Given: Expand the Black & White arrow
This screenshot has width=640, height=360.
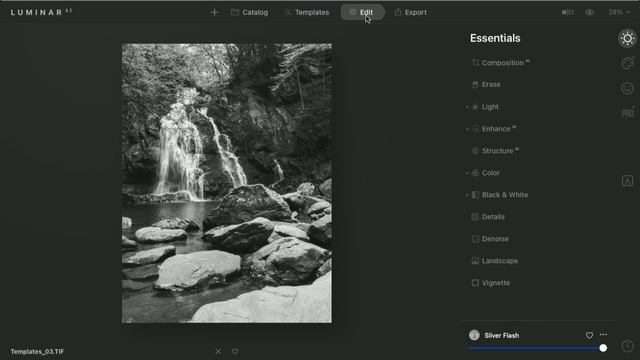Looking at the screenshot, I should 467,195.
